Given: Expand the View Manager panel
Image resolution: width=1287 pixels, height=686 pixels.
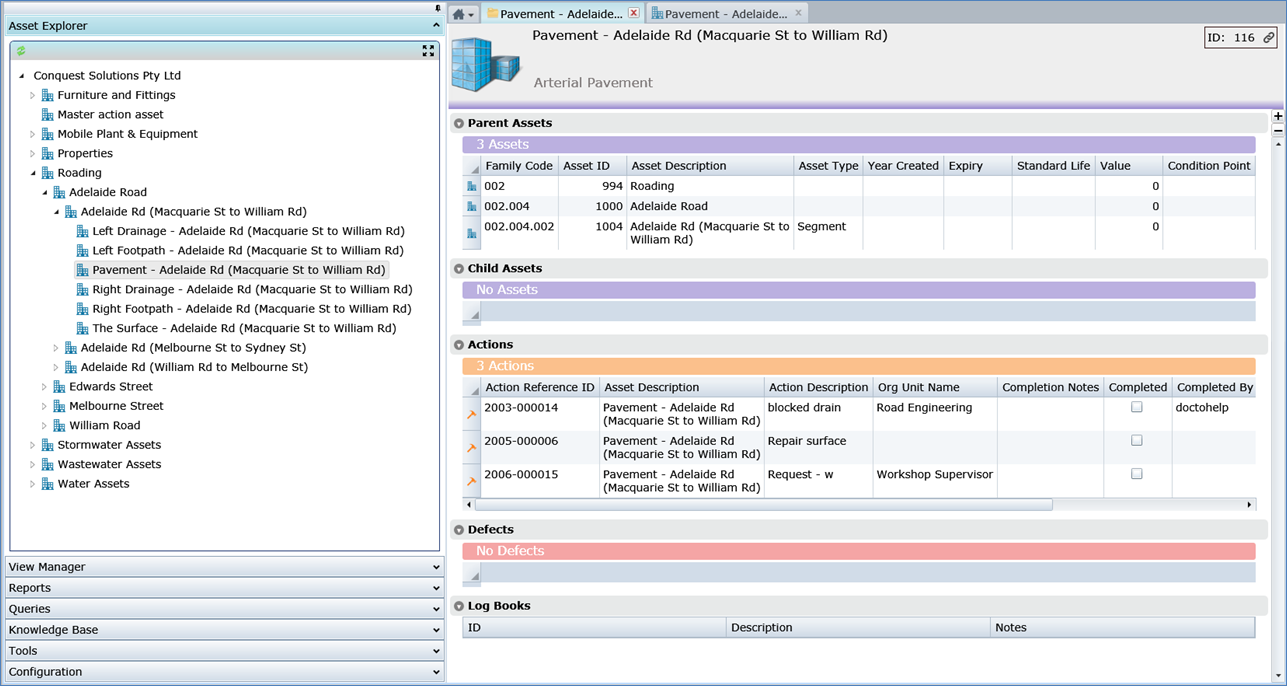Looking at the screenshot, I should (224, 567).
